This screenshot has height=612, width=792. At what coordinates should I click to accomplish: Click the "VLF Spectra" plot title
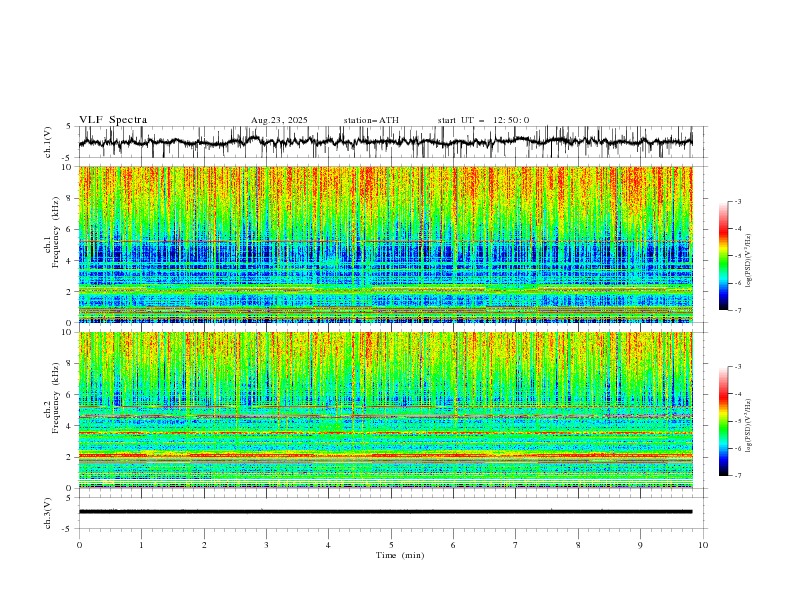[x=113, y=120]
